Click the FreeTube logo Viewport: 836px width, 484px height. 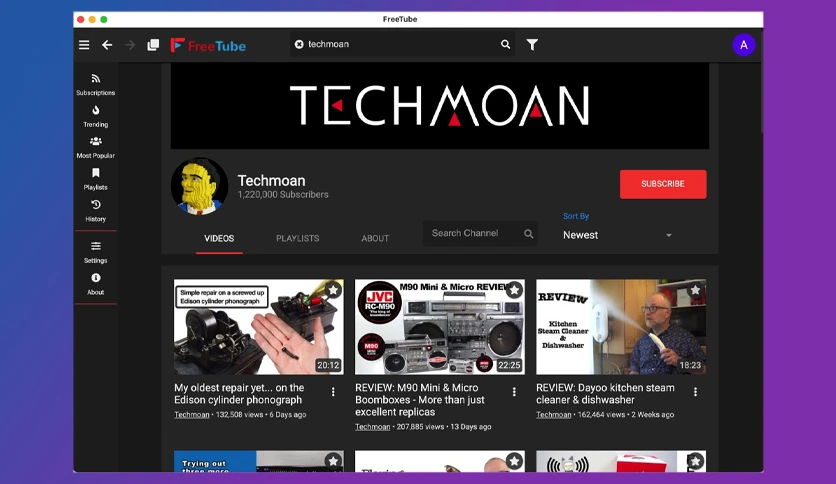208,45
